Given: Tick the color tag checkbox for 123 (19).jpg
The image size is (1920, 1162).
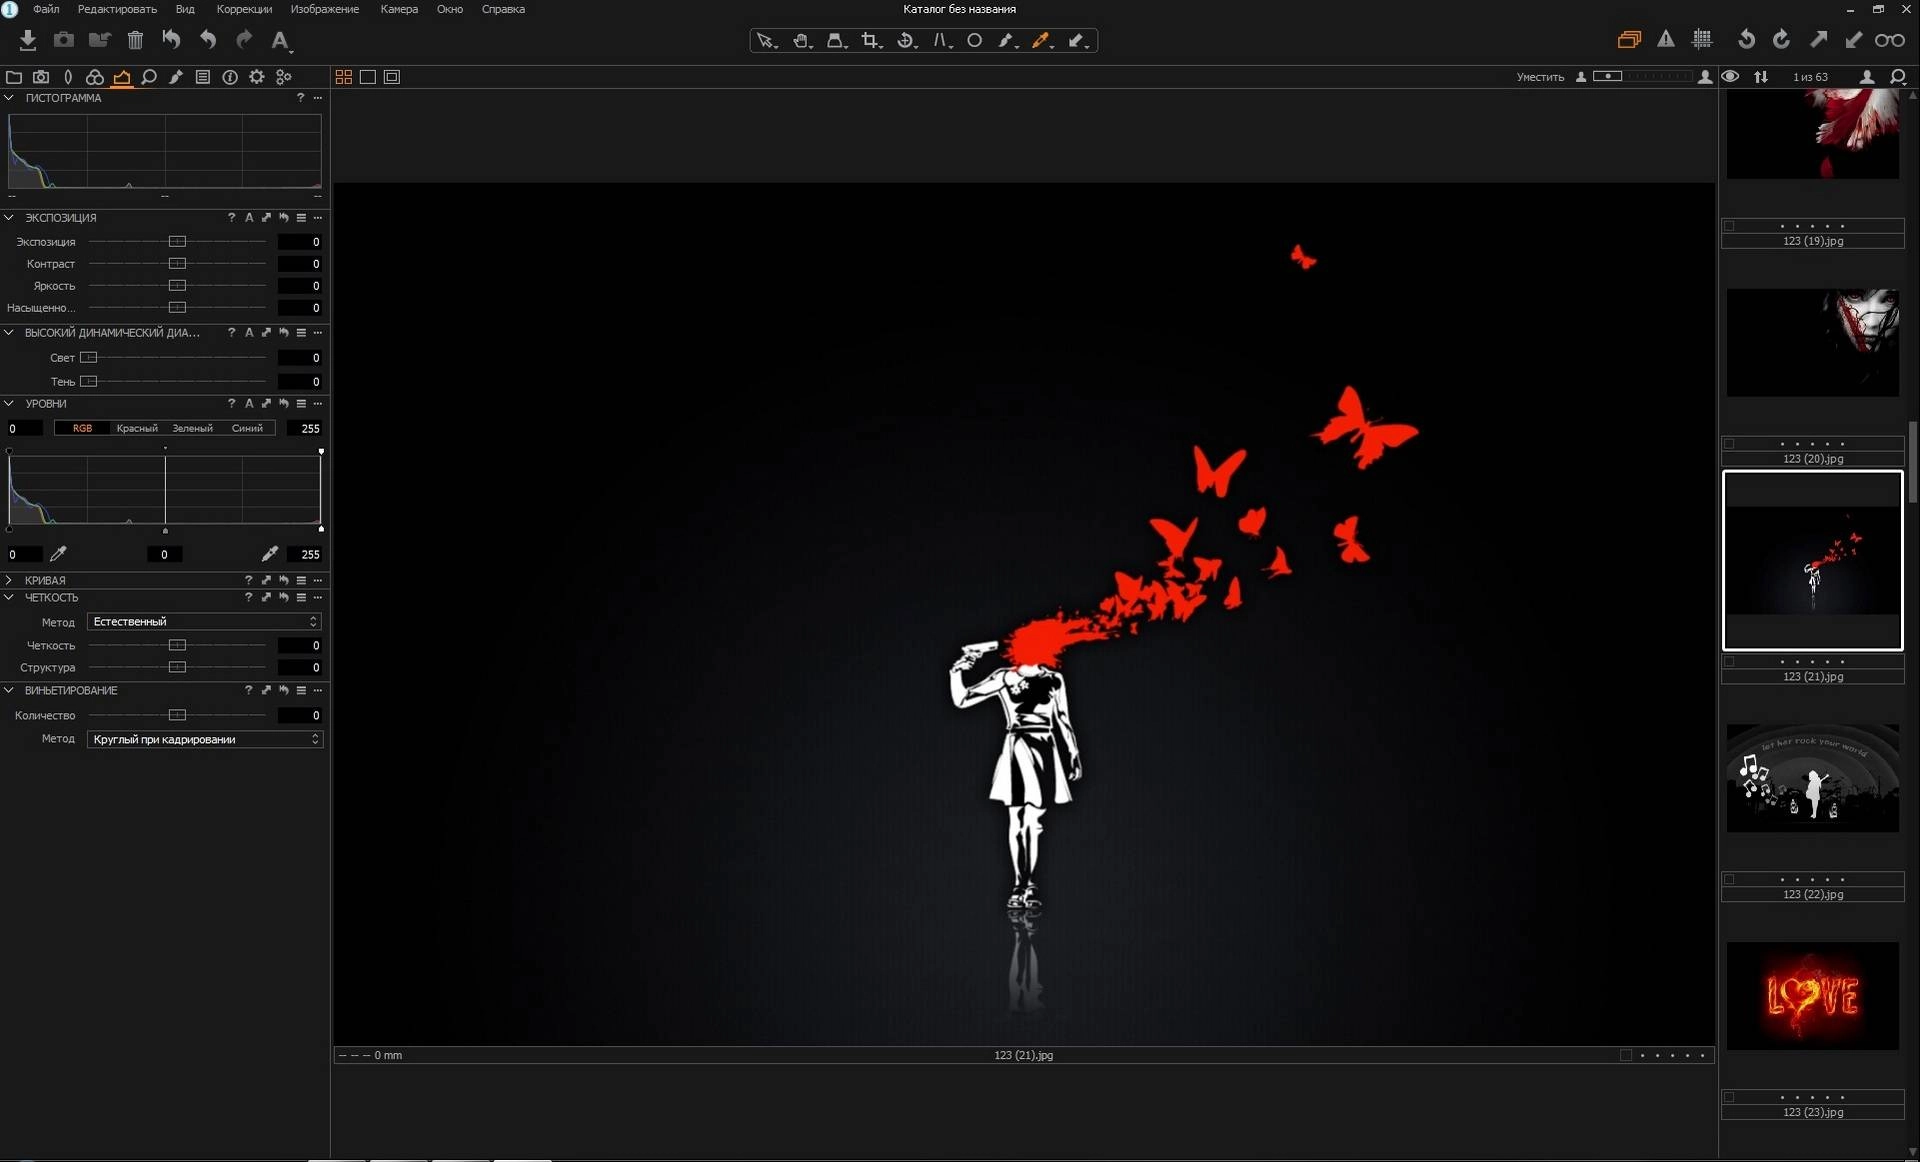Looking at the screenshot, I should tap(1730, 226).
